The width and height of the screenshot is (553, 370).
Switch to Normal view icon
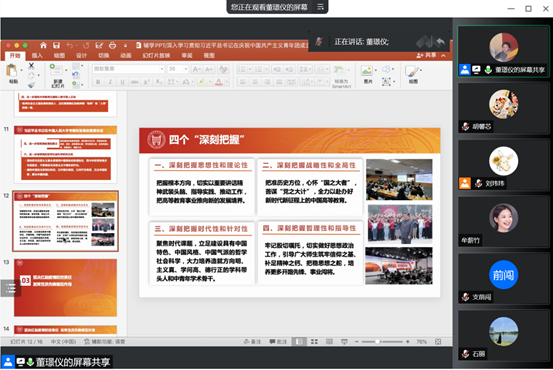(299, 341)
